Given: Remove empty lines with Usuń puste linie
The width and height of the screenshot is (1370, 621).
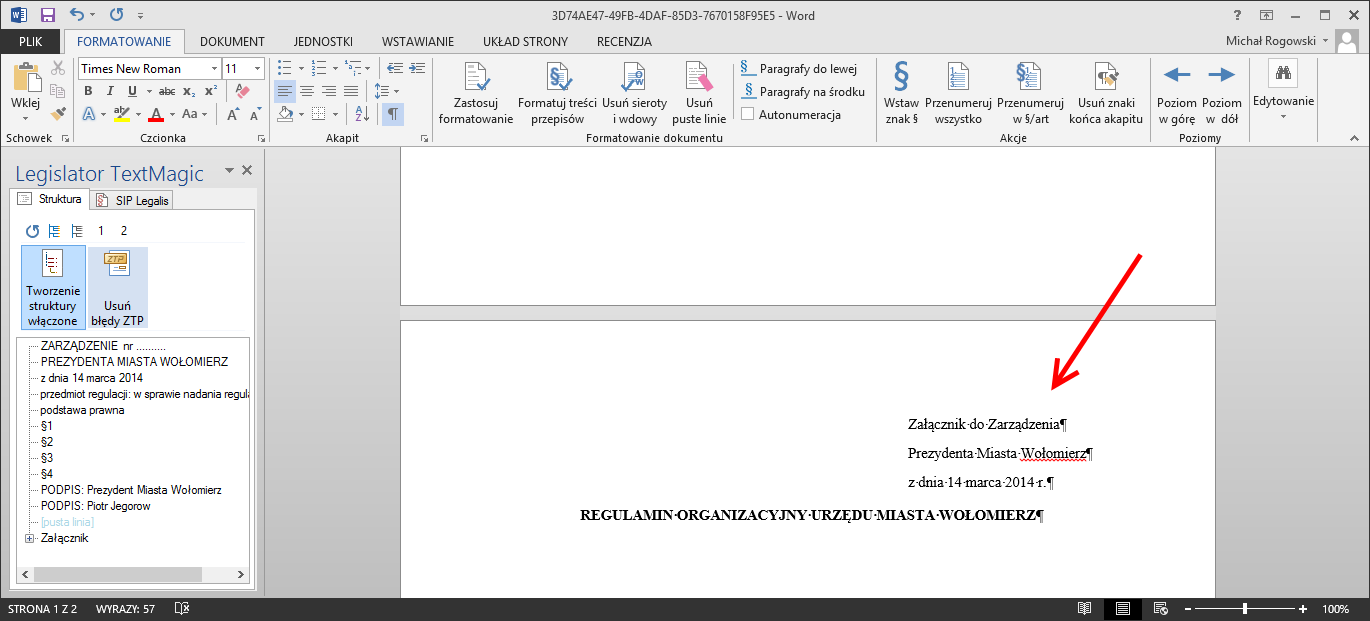Looking at the screenshot, I should tap(700, 93).
